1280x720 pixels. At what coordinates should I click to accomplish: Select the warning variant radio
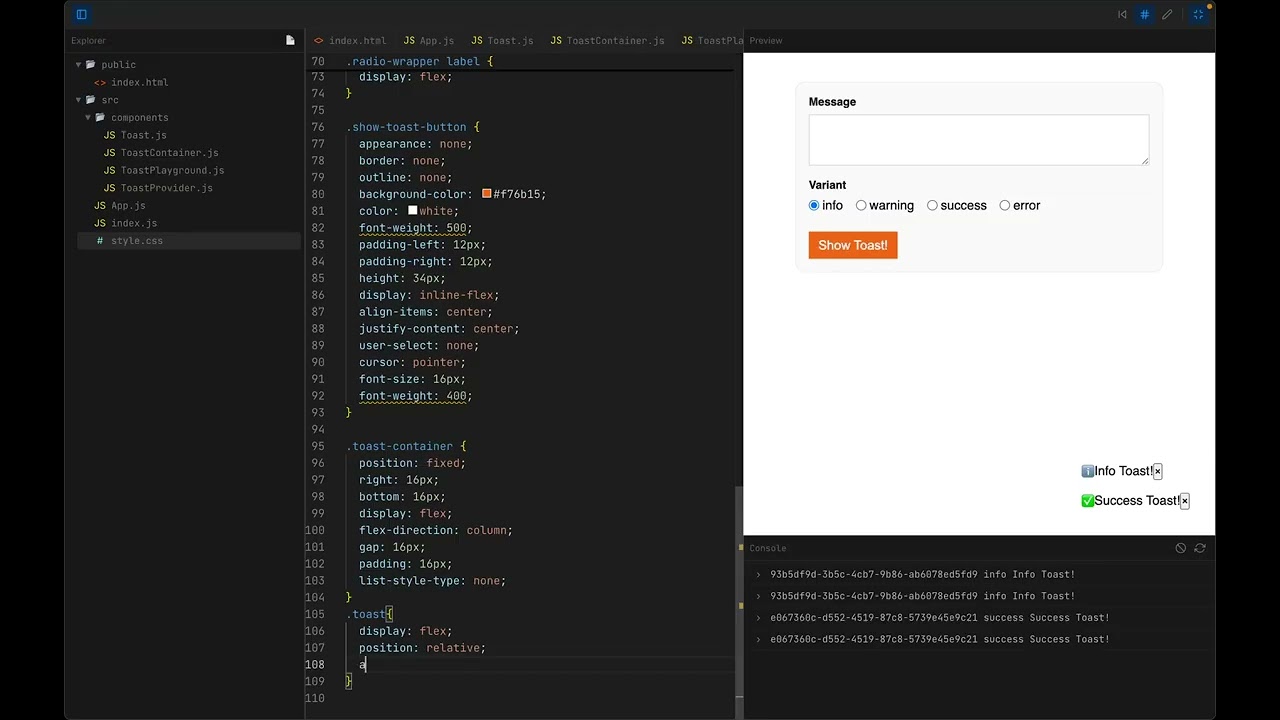[x=861, y=206]
